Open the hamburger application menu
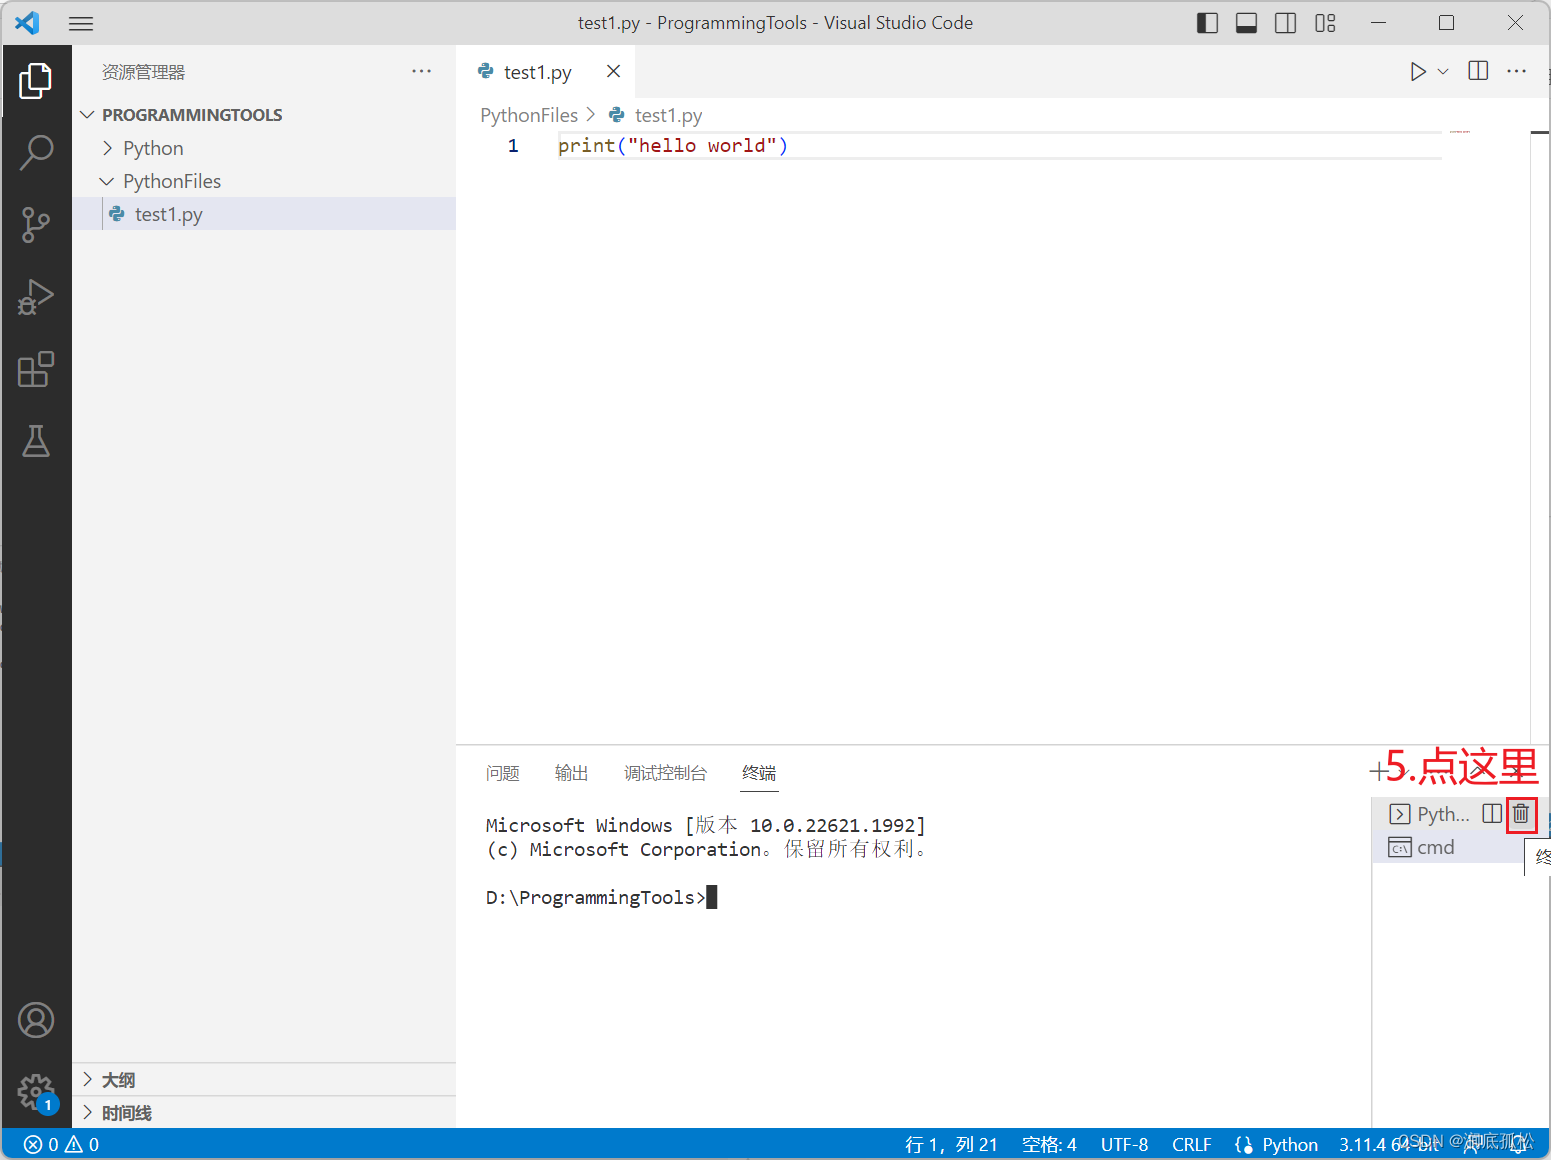 tap(81, 23)
